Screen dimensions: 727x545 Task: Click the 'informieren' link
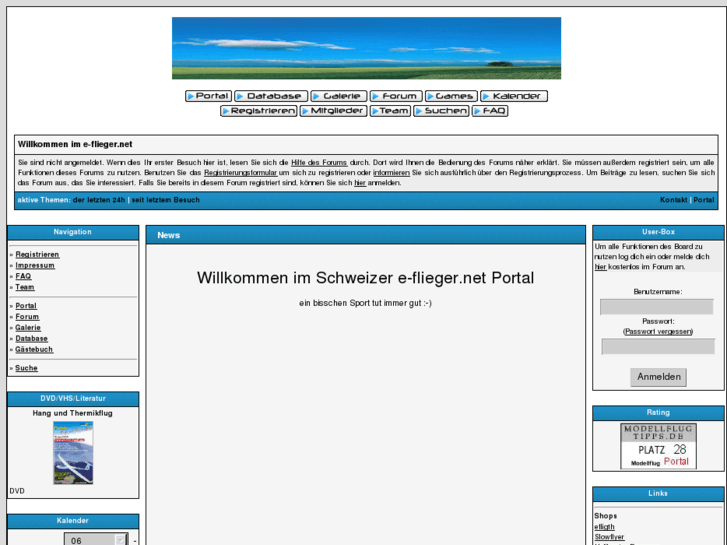(391, 173)
